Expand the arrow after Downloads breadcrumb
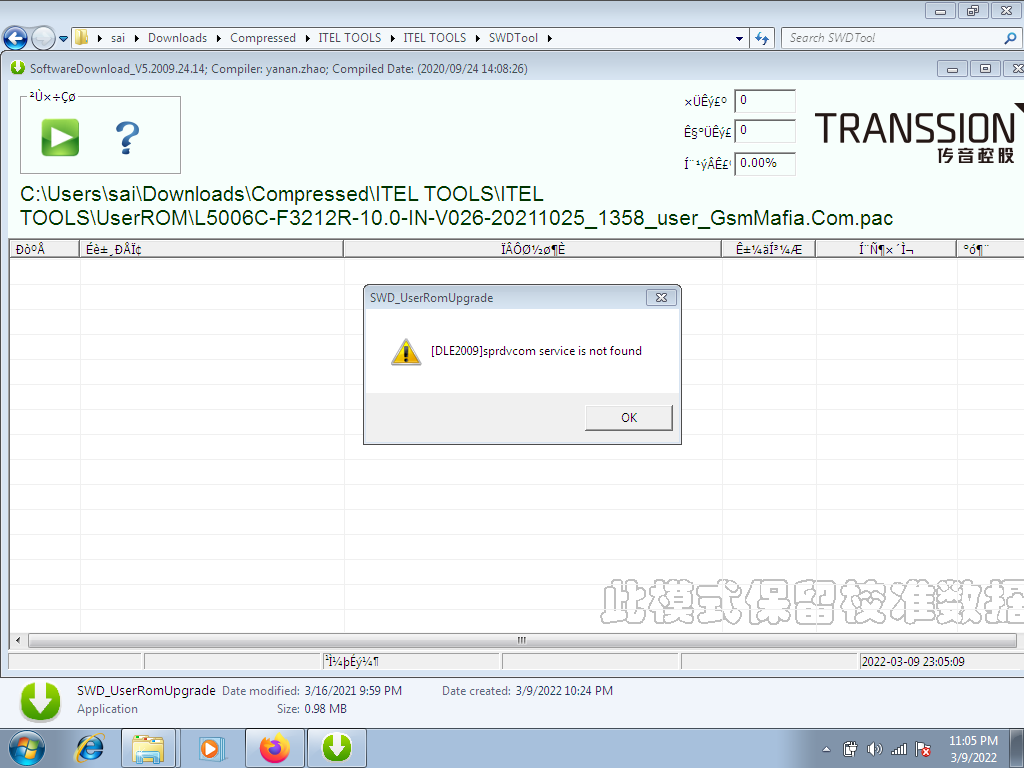Screen dimensions: 1024x768 pos(219,39)
